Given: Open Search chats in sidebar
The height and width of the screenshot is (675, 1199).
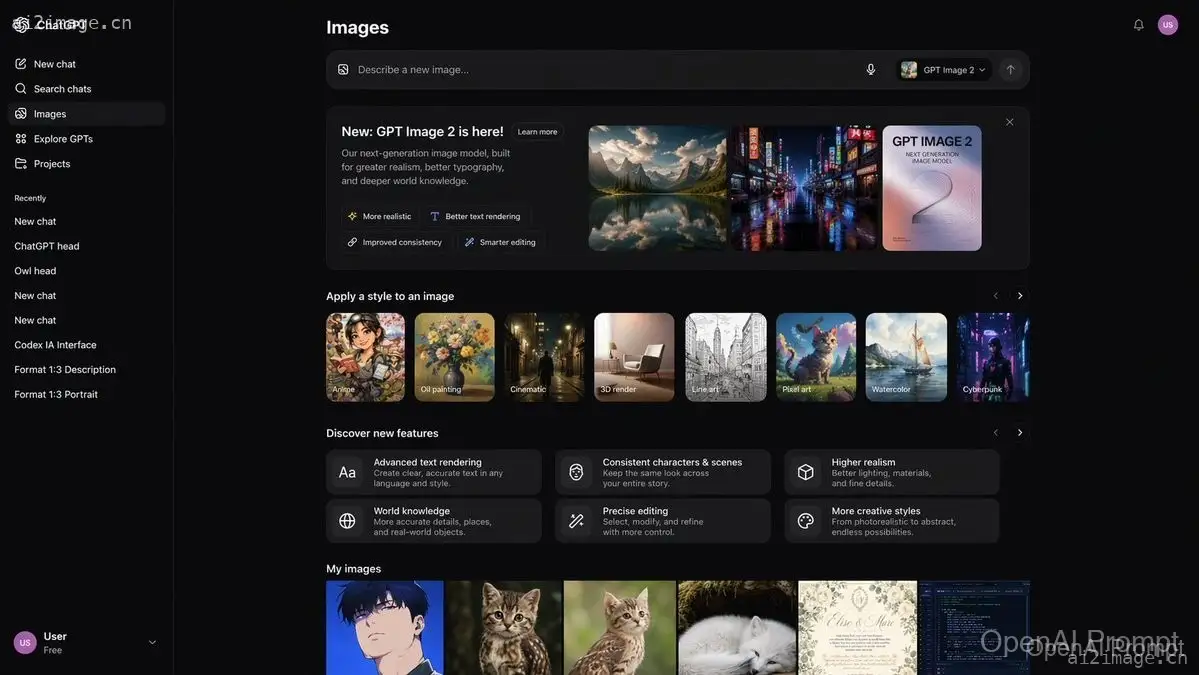Looking at the screenshot, I should coord(86,89).
